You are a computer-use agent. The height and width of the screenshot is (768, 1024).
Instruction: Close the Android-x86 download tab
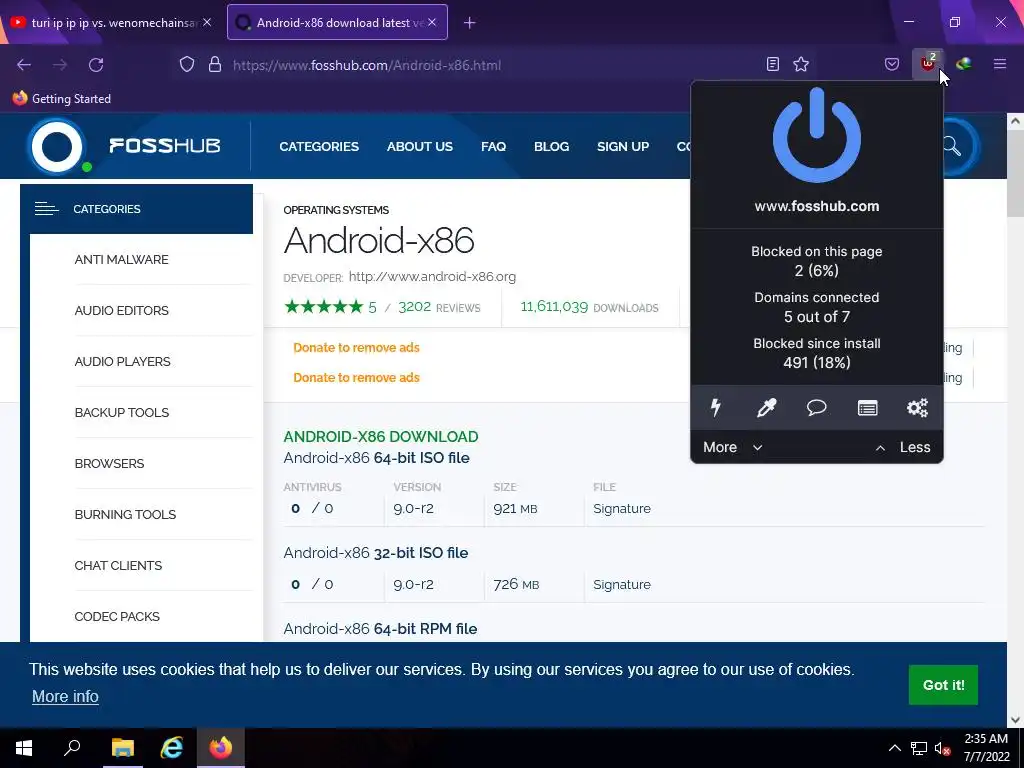[432, 22]
